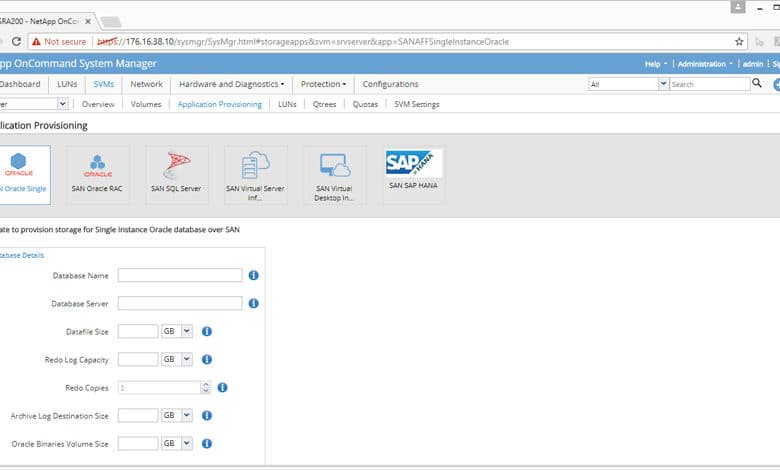The image size is (780, 470).
Task: Bookmark this page with star icon
Action: click(x=739, y=42)
